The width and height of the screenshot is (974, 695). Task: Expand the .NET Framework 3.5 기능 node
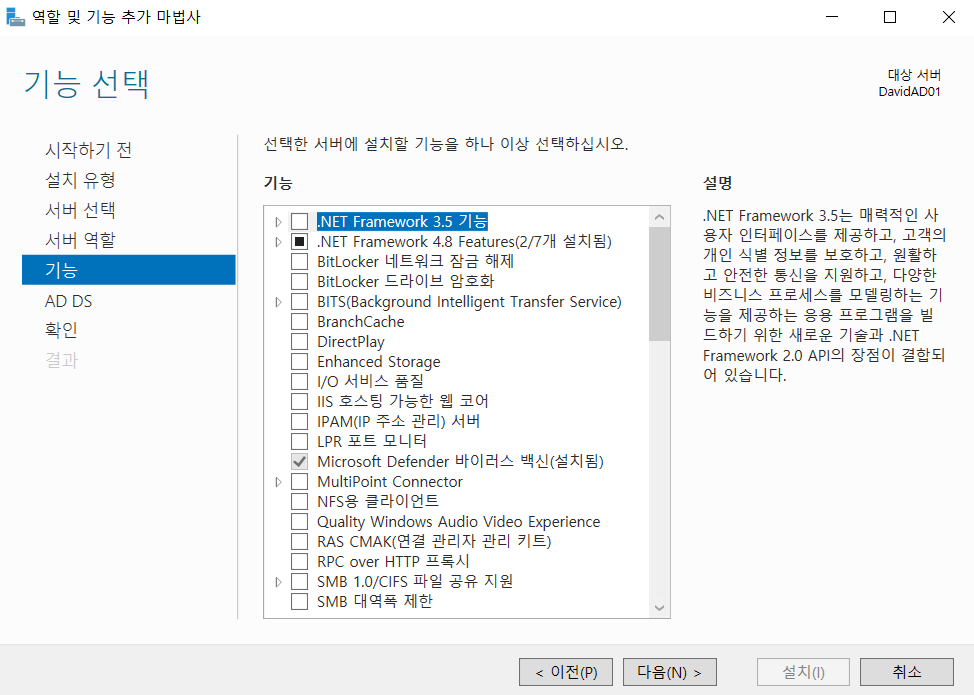[x=278, y=222]
